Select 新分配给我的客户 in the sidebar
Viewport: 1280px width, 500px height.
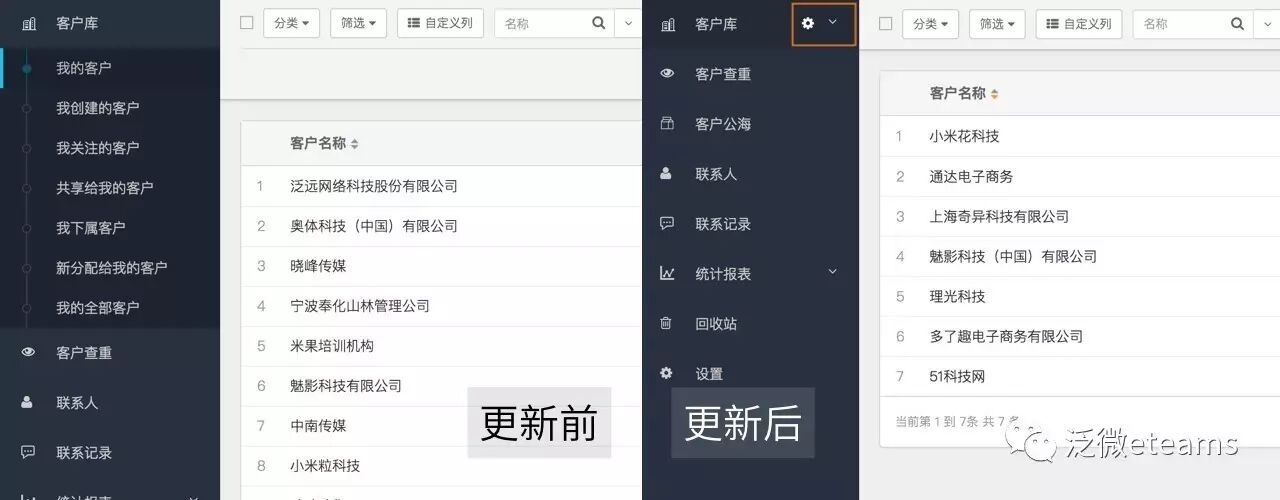point(110,268)
